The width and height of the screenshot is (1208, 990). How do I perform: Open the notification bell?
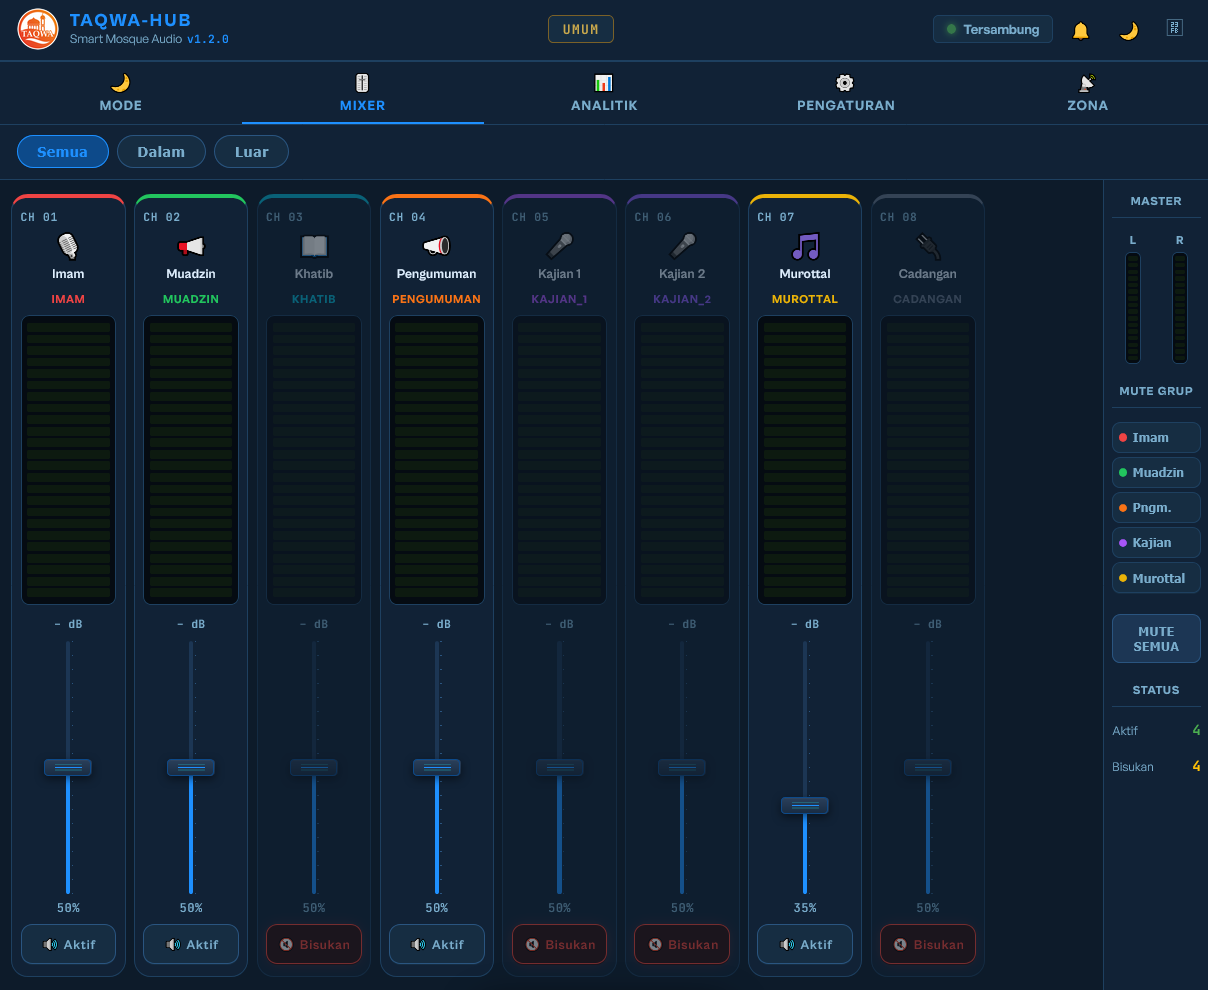tap(1081, 30)
